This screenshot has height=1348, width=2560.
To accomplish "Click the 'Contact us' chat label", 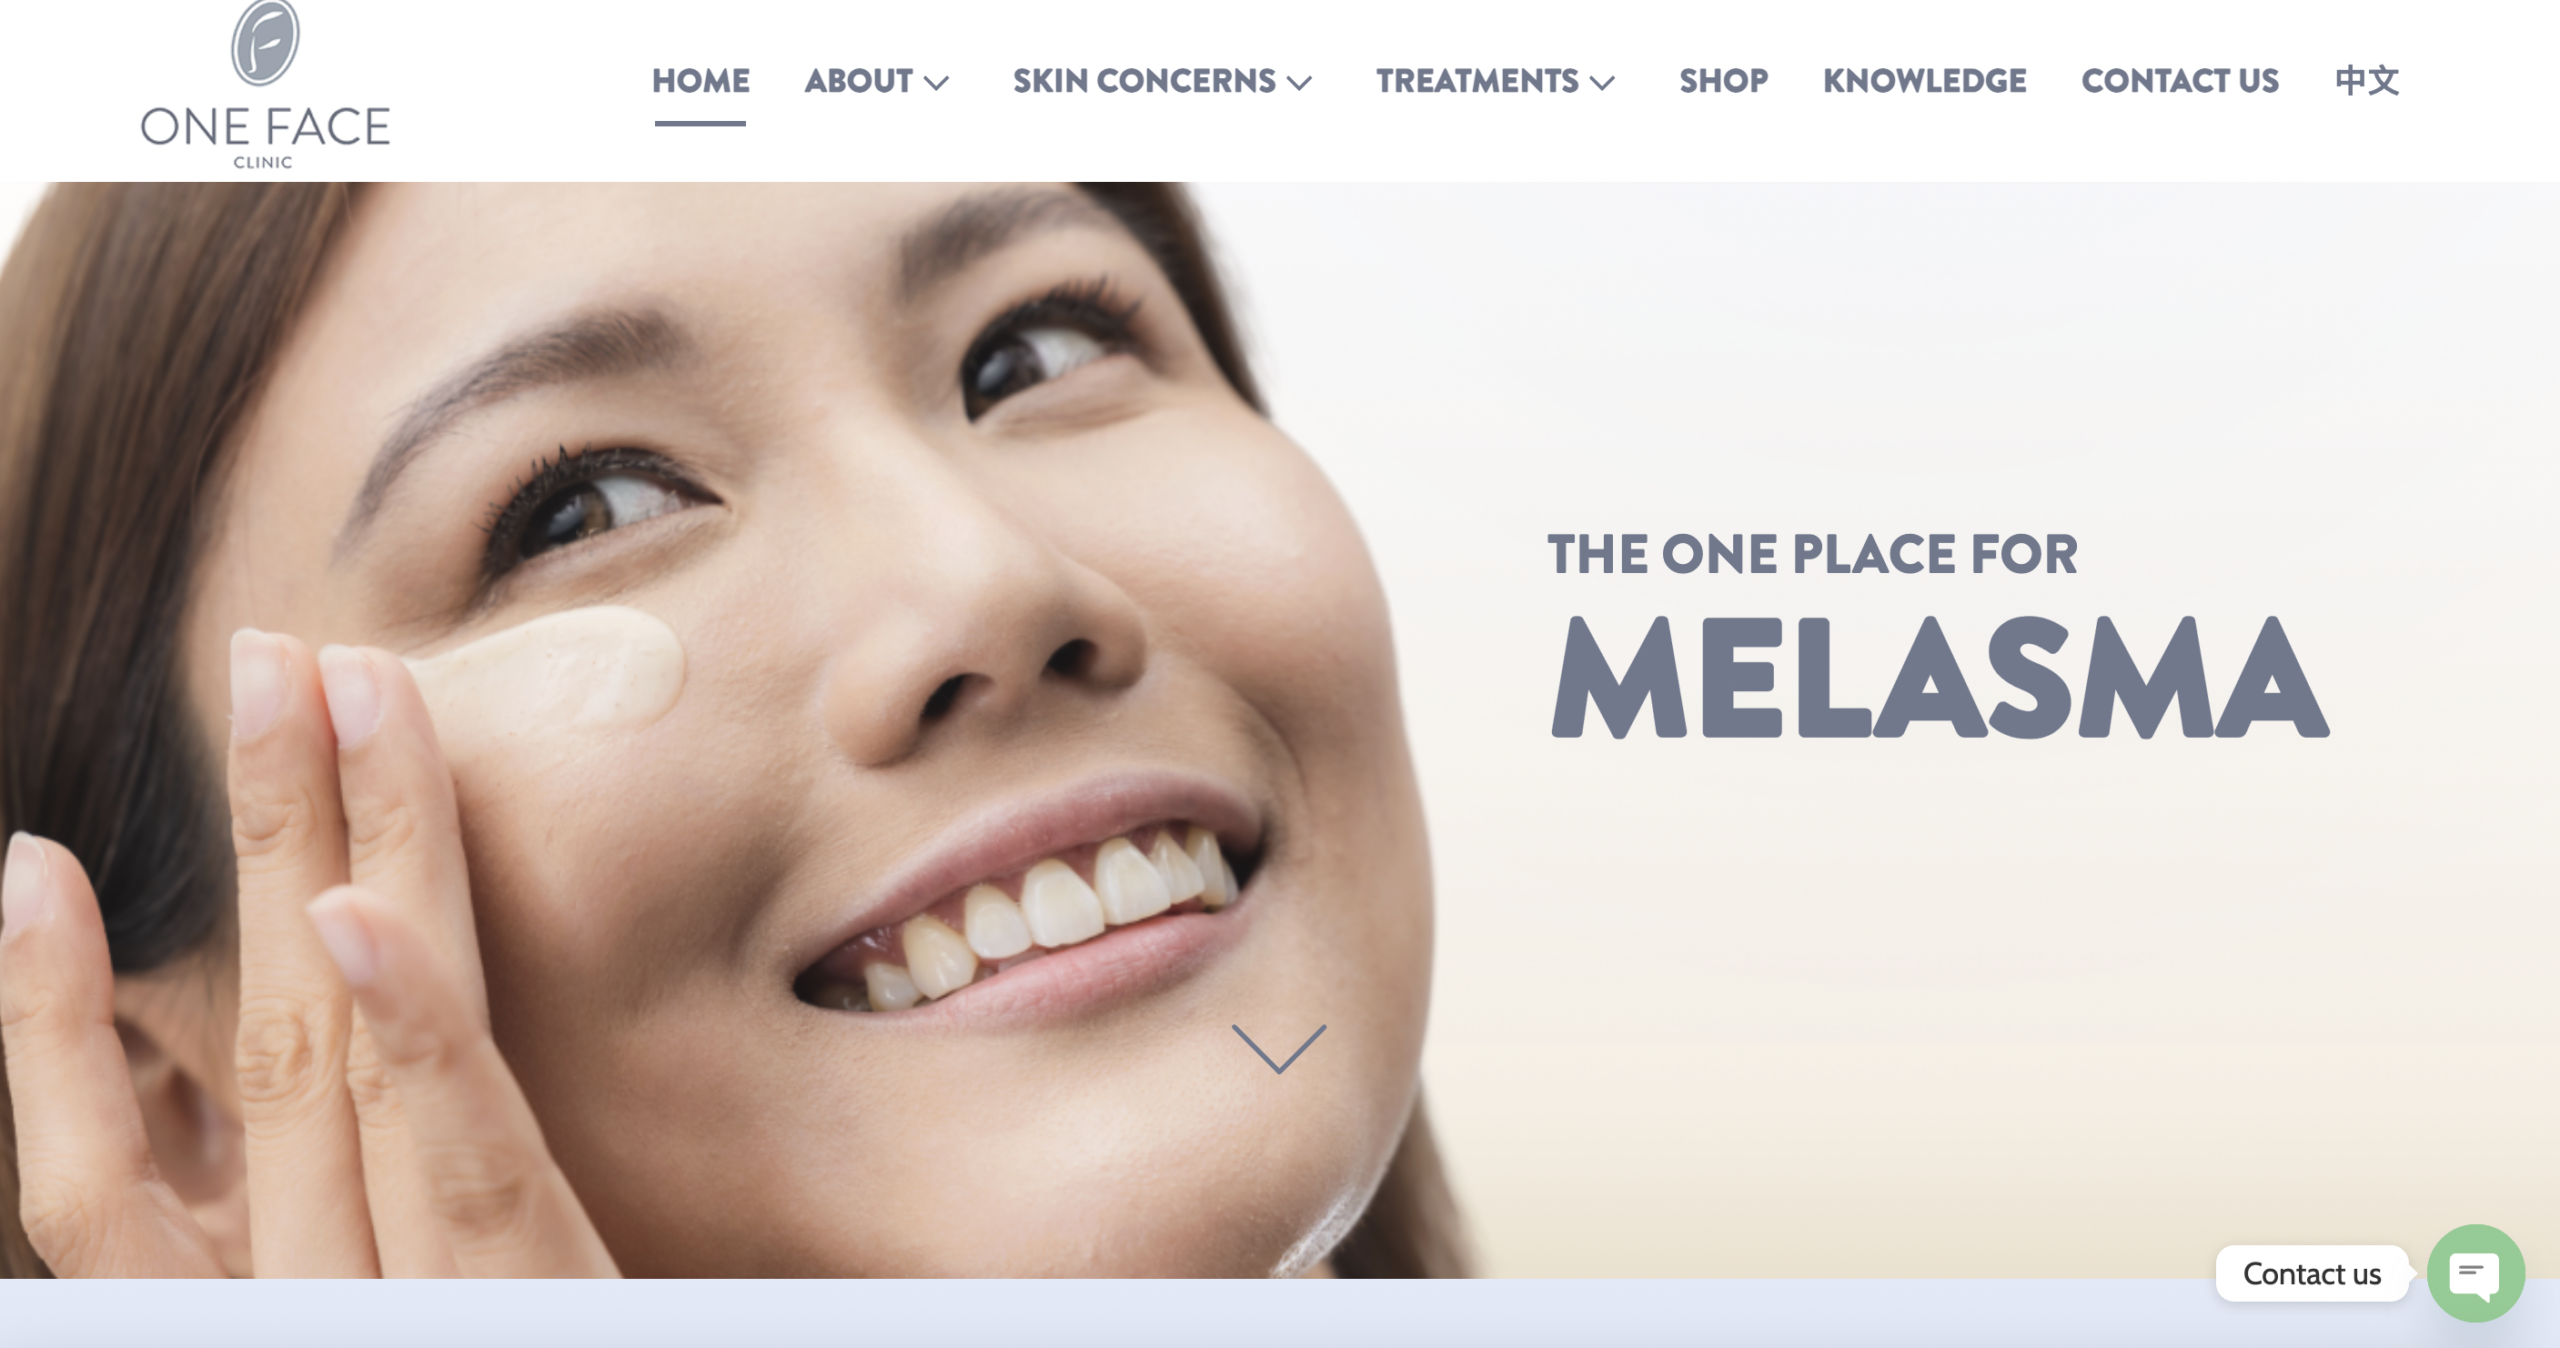I will (2311, 1273).
